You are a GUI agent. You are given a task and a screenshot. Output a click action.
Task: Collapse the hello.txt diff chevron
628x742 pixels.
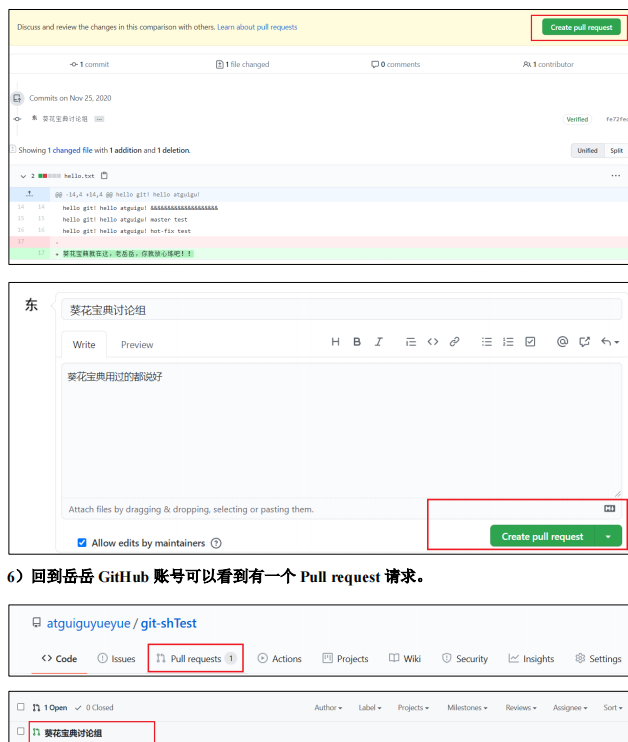pyautogui.click(x=23, y=176)
